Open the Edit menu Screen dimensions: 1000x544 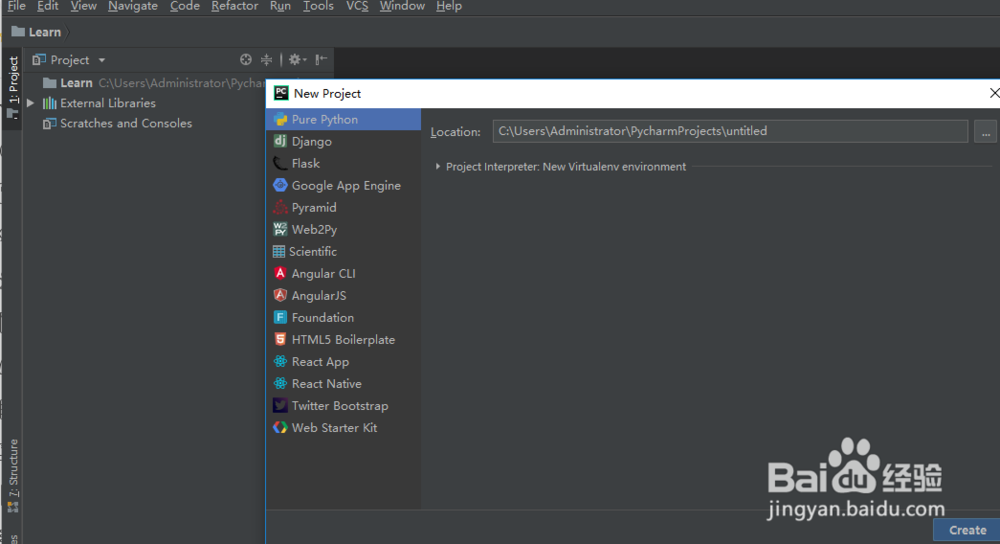48,6
